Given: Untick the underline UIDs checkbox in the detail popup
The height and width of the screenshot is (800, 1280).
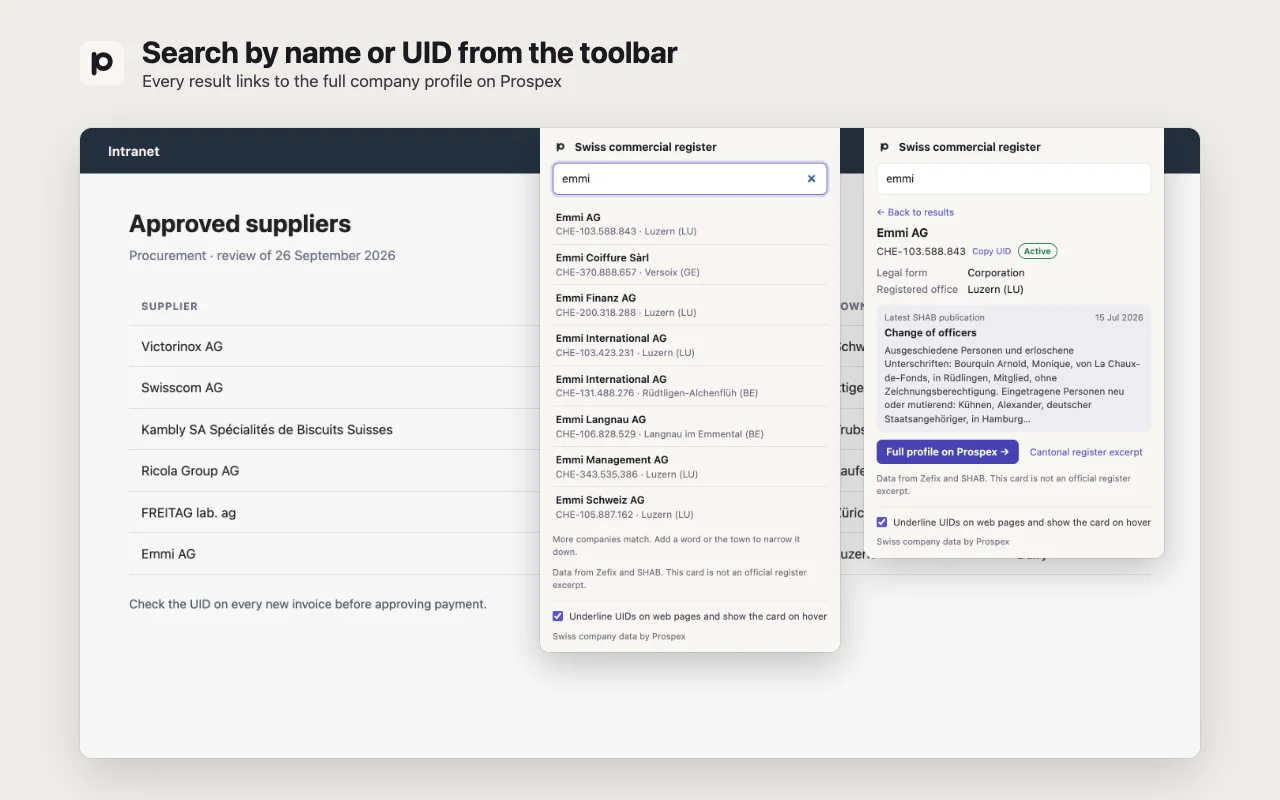Looking at the screenshot, I should click(x=882, y=522).
